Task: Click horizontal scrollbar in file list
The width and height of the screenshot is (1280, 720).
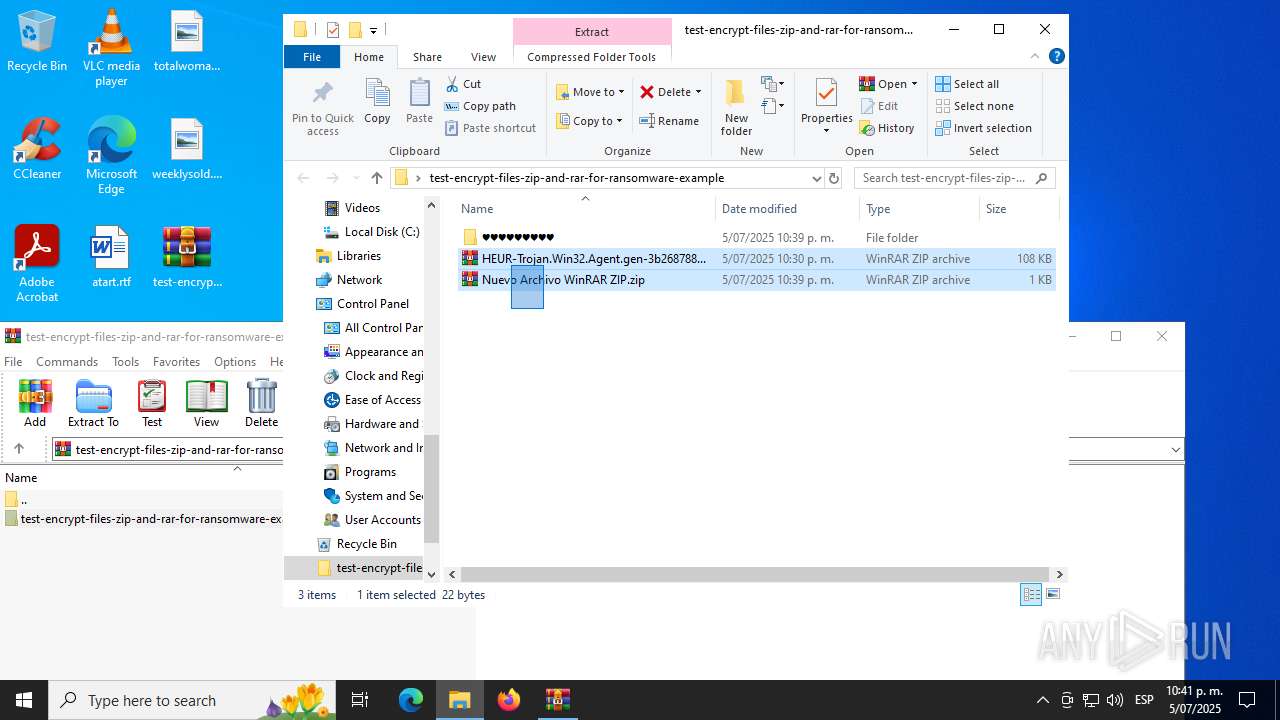Action: point(756,575)
